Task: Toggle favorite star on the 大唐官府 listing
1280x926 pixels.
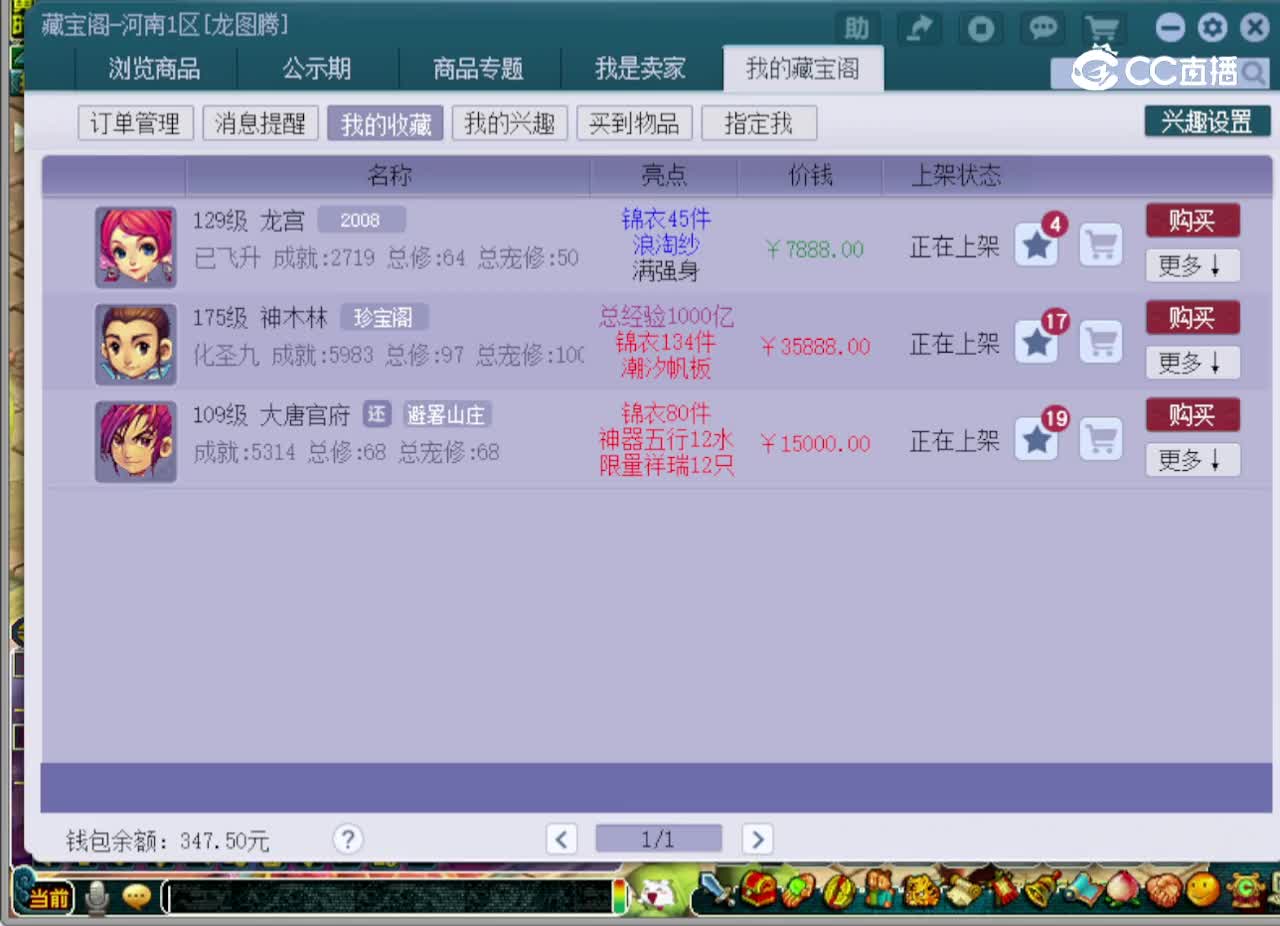Action: pyautogui.click(x=1036, y=439)
